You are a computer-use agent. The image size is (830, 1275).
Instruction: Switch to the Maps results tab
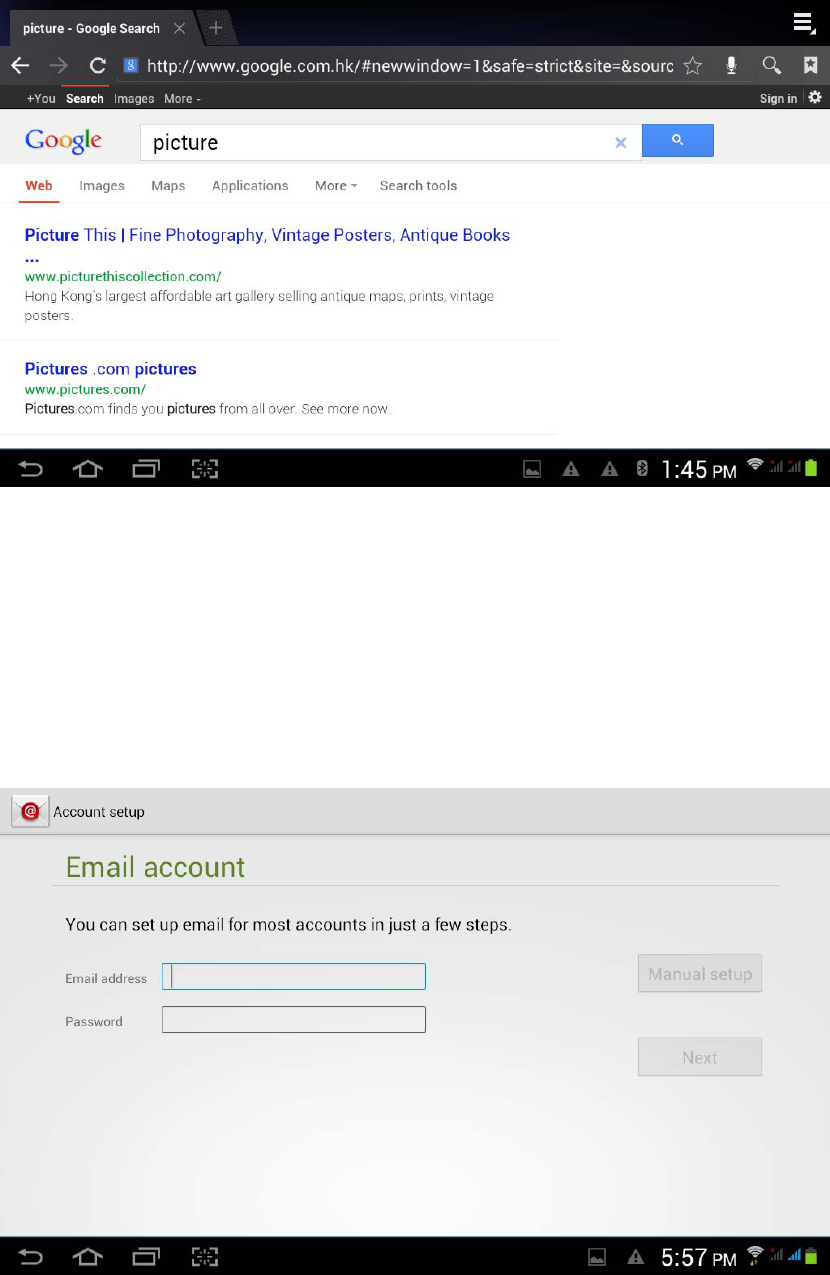click(168, 185)
